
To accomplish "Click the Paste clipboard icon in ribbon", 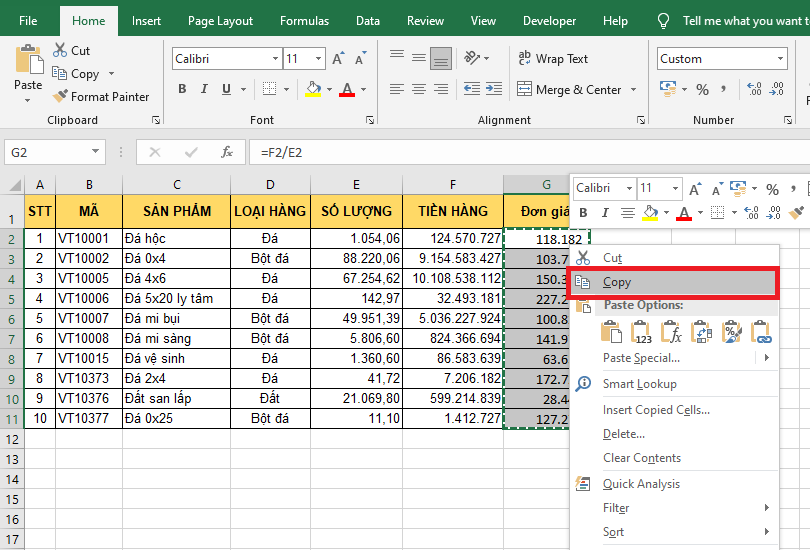I will coord(27,62).
